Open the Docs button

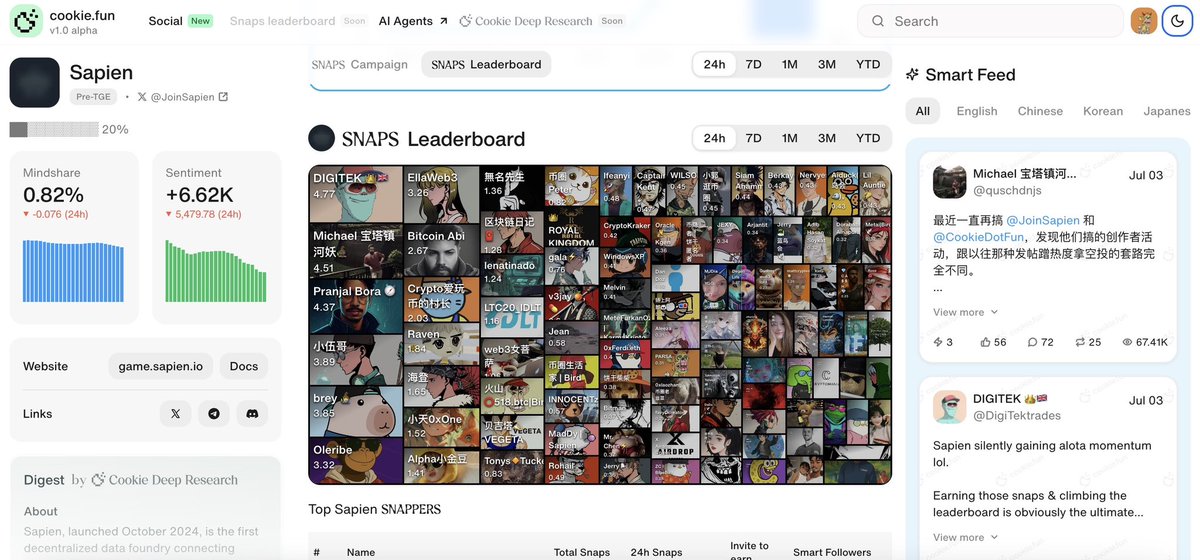tap(244, 366)
